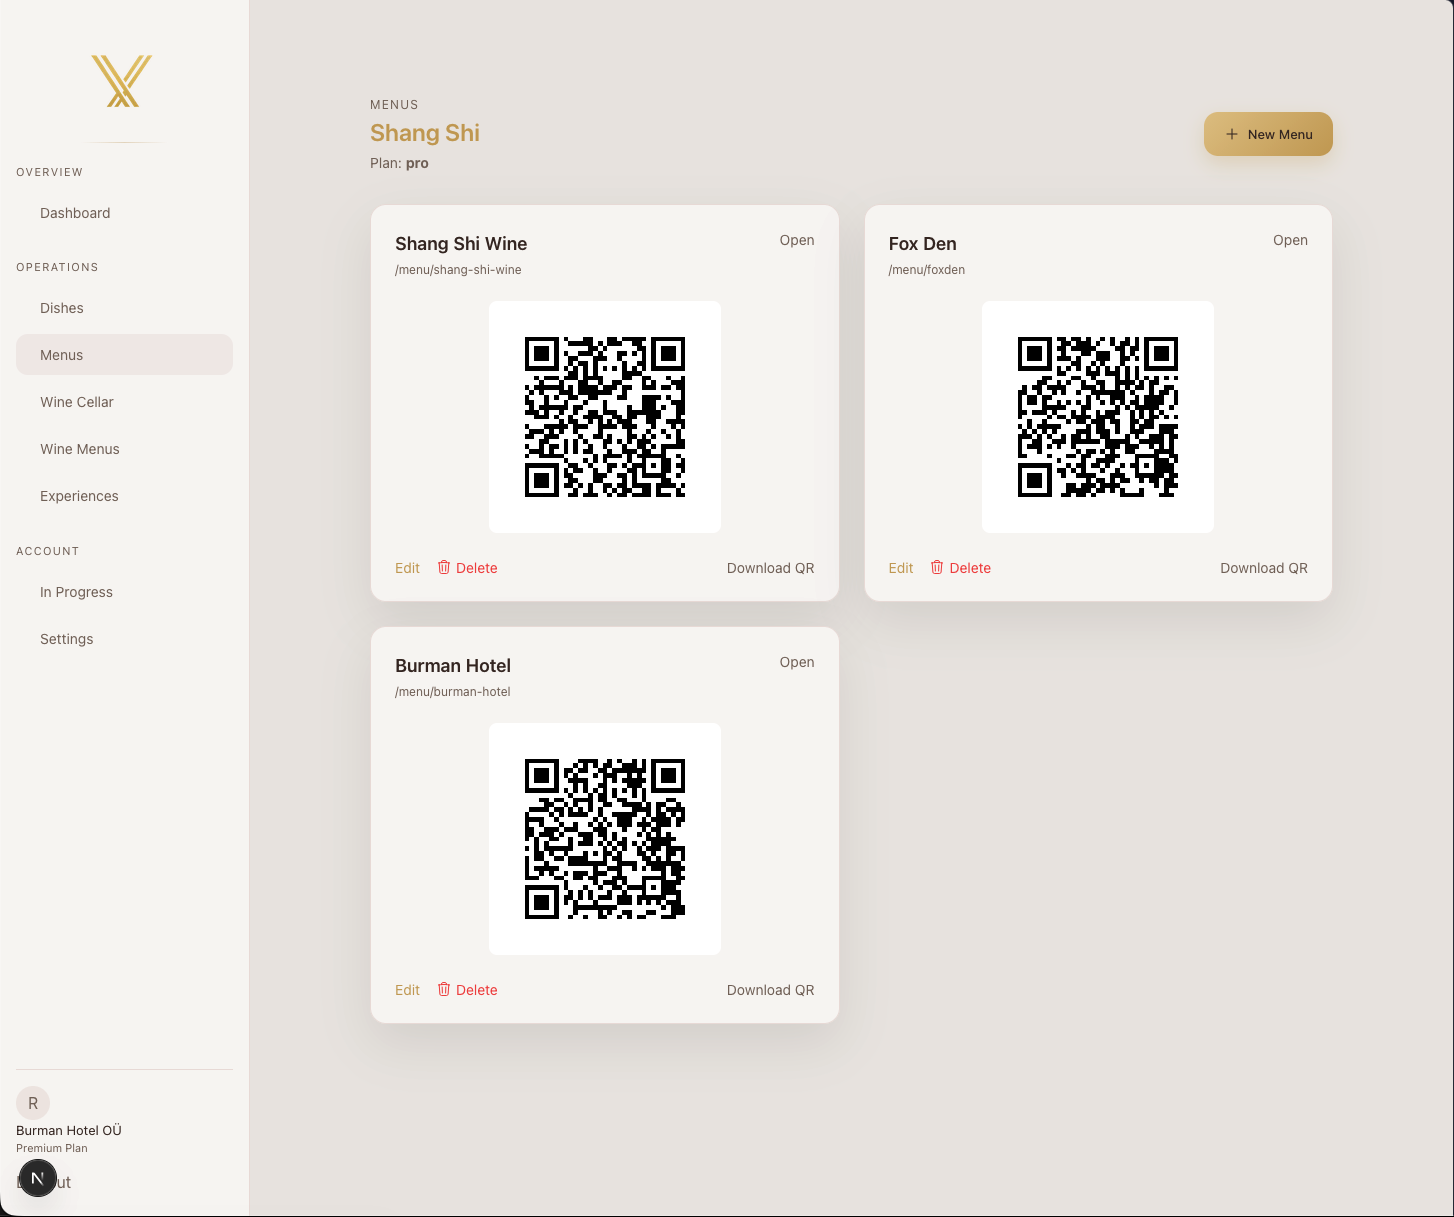Delete the Shang Shi Wine menu
The height and width of the screenshot is (1217, 1454).
(x=467, y=568)
